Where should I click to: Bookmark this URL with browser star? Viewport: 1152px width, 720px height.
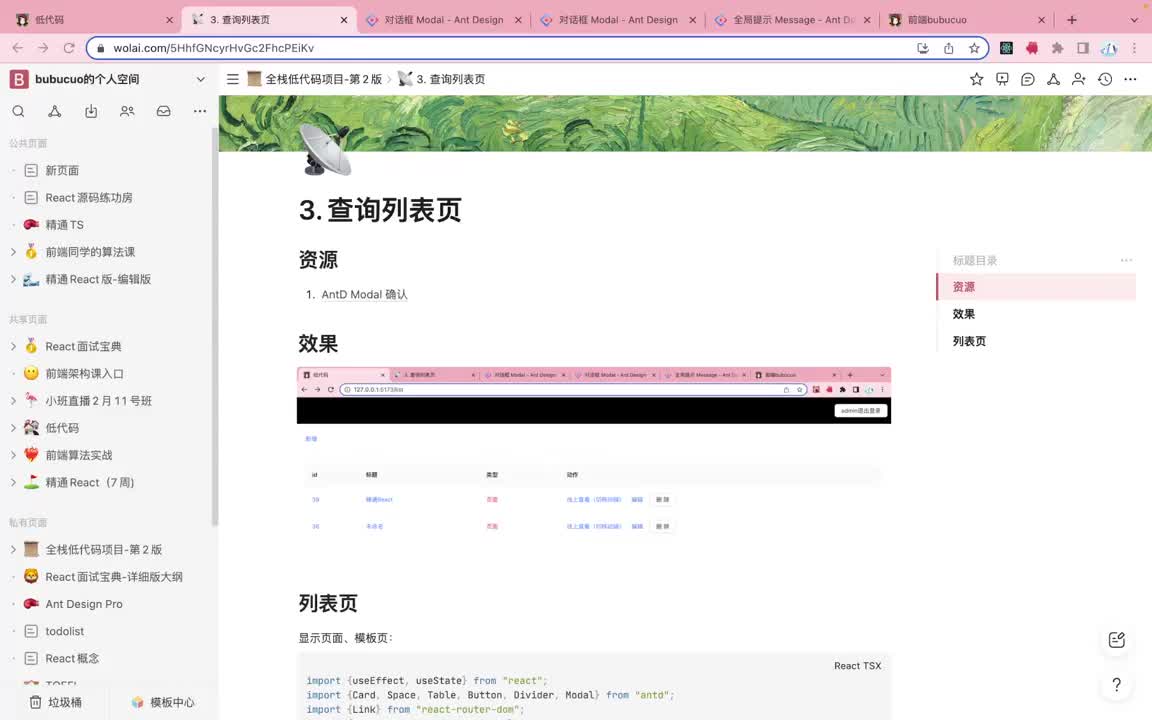pos(974,48)
